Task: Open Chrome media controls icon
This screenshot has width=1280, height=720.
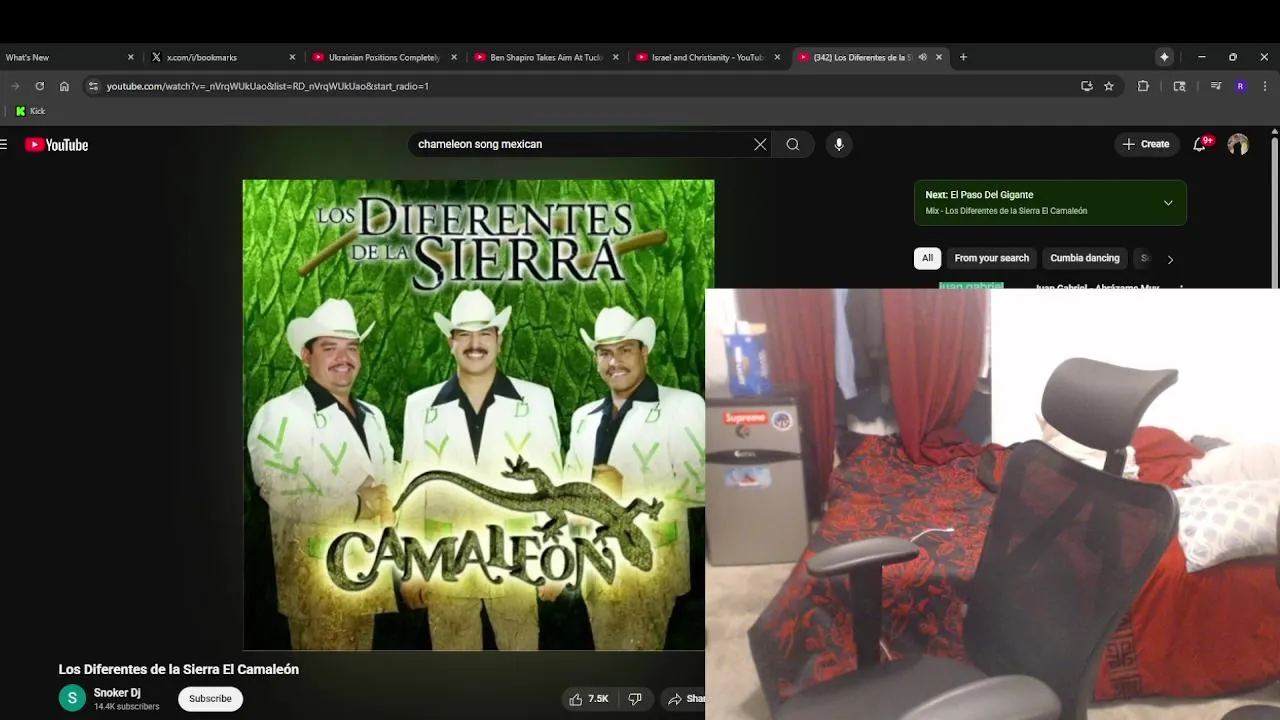Action: pos(1216,86)
